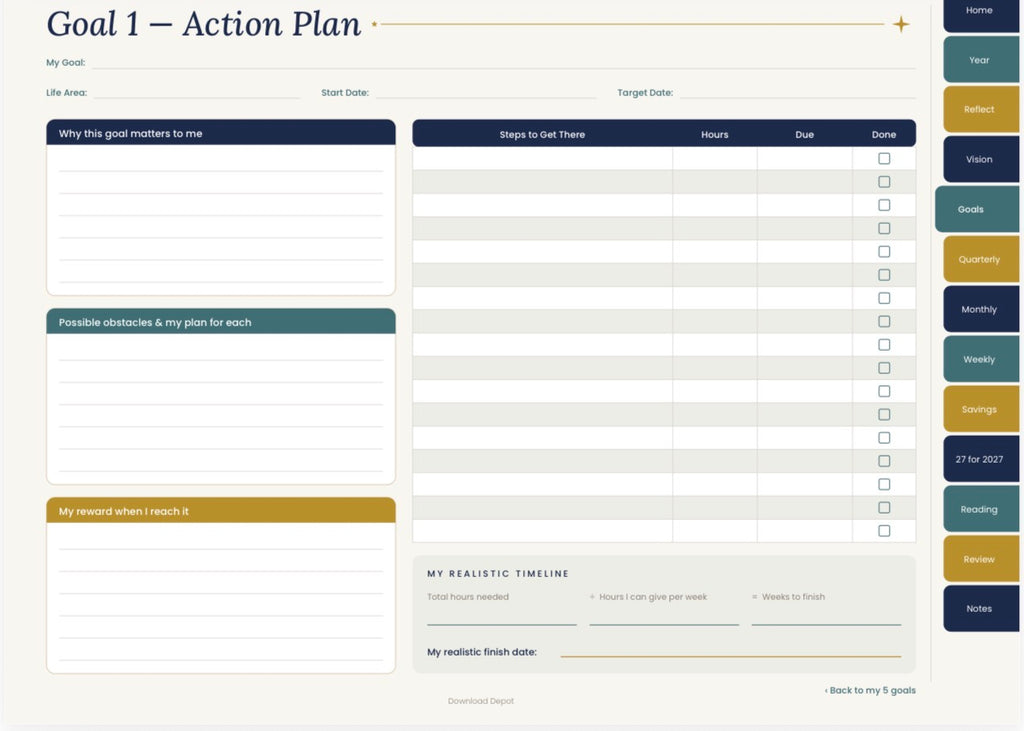This screenshot has width=1024, height=731.
Task: Click the Why this goal matters to me header
Action: point(221,133)
